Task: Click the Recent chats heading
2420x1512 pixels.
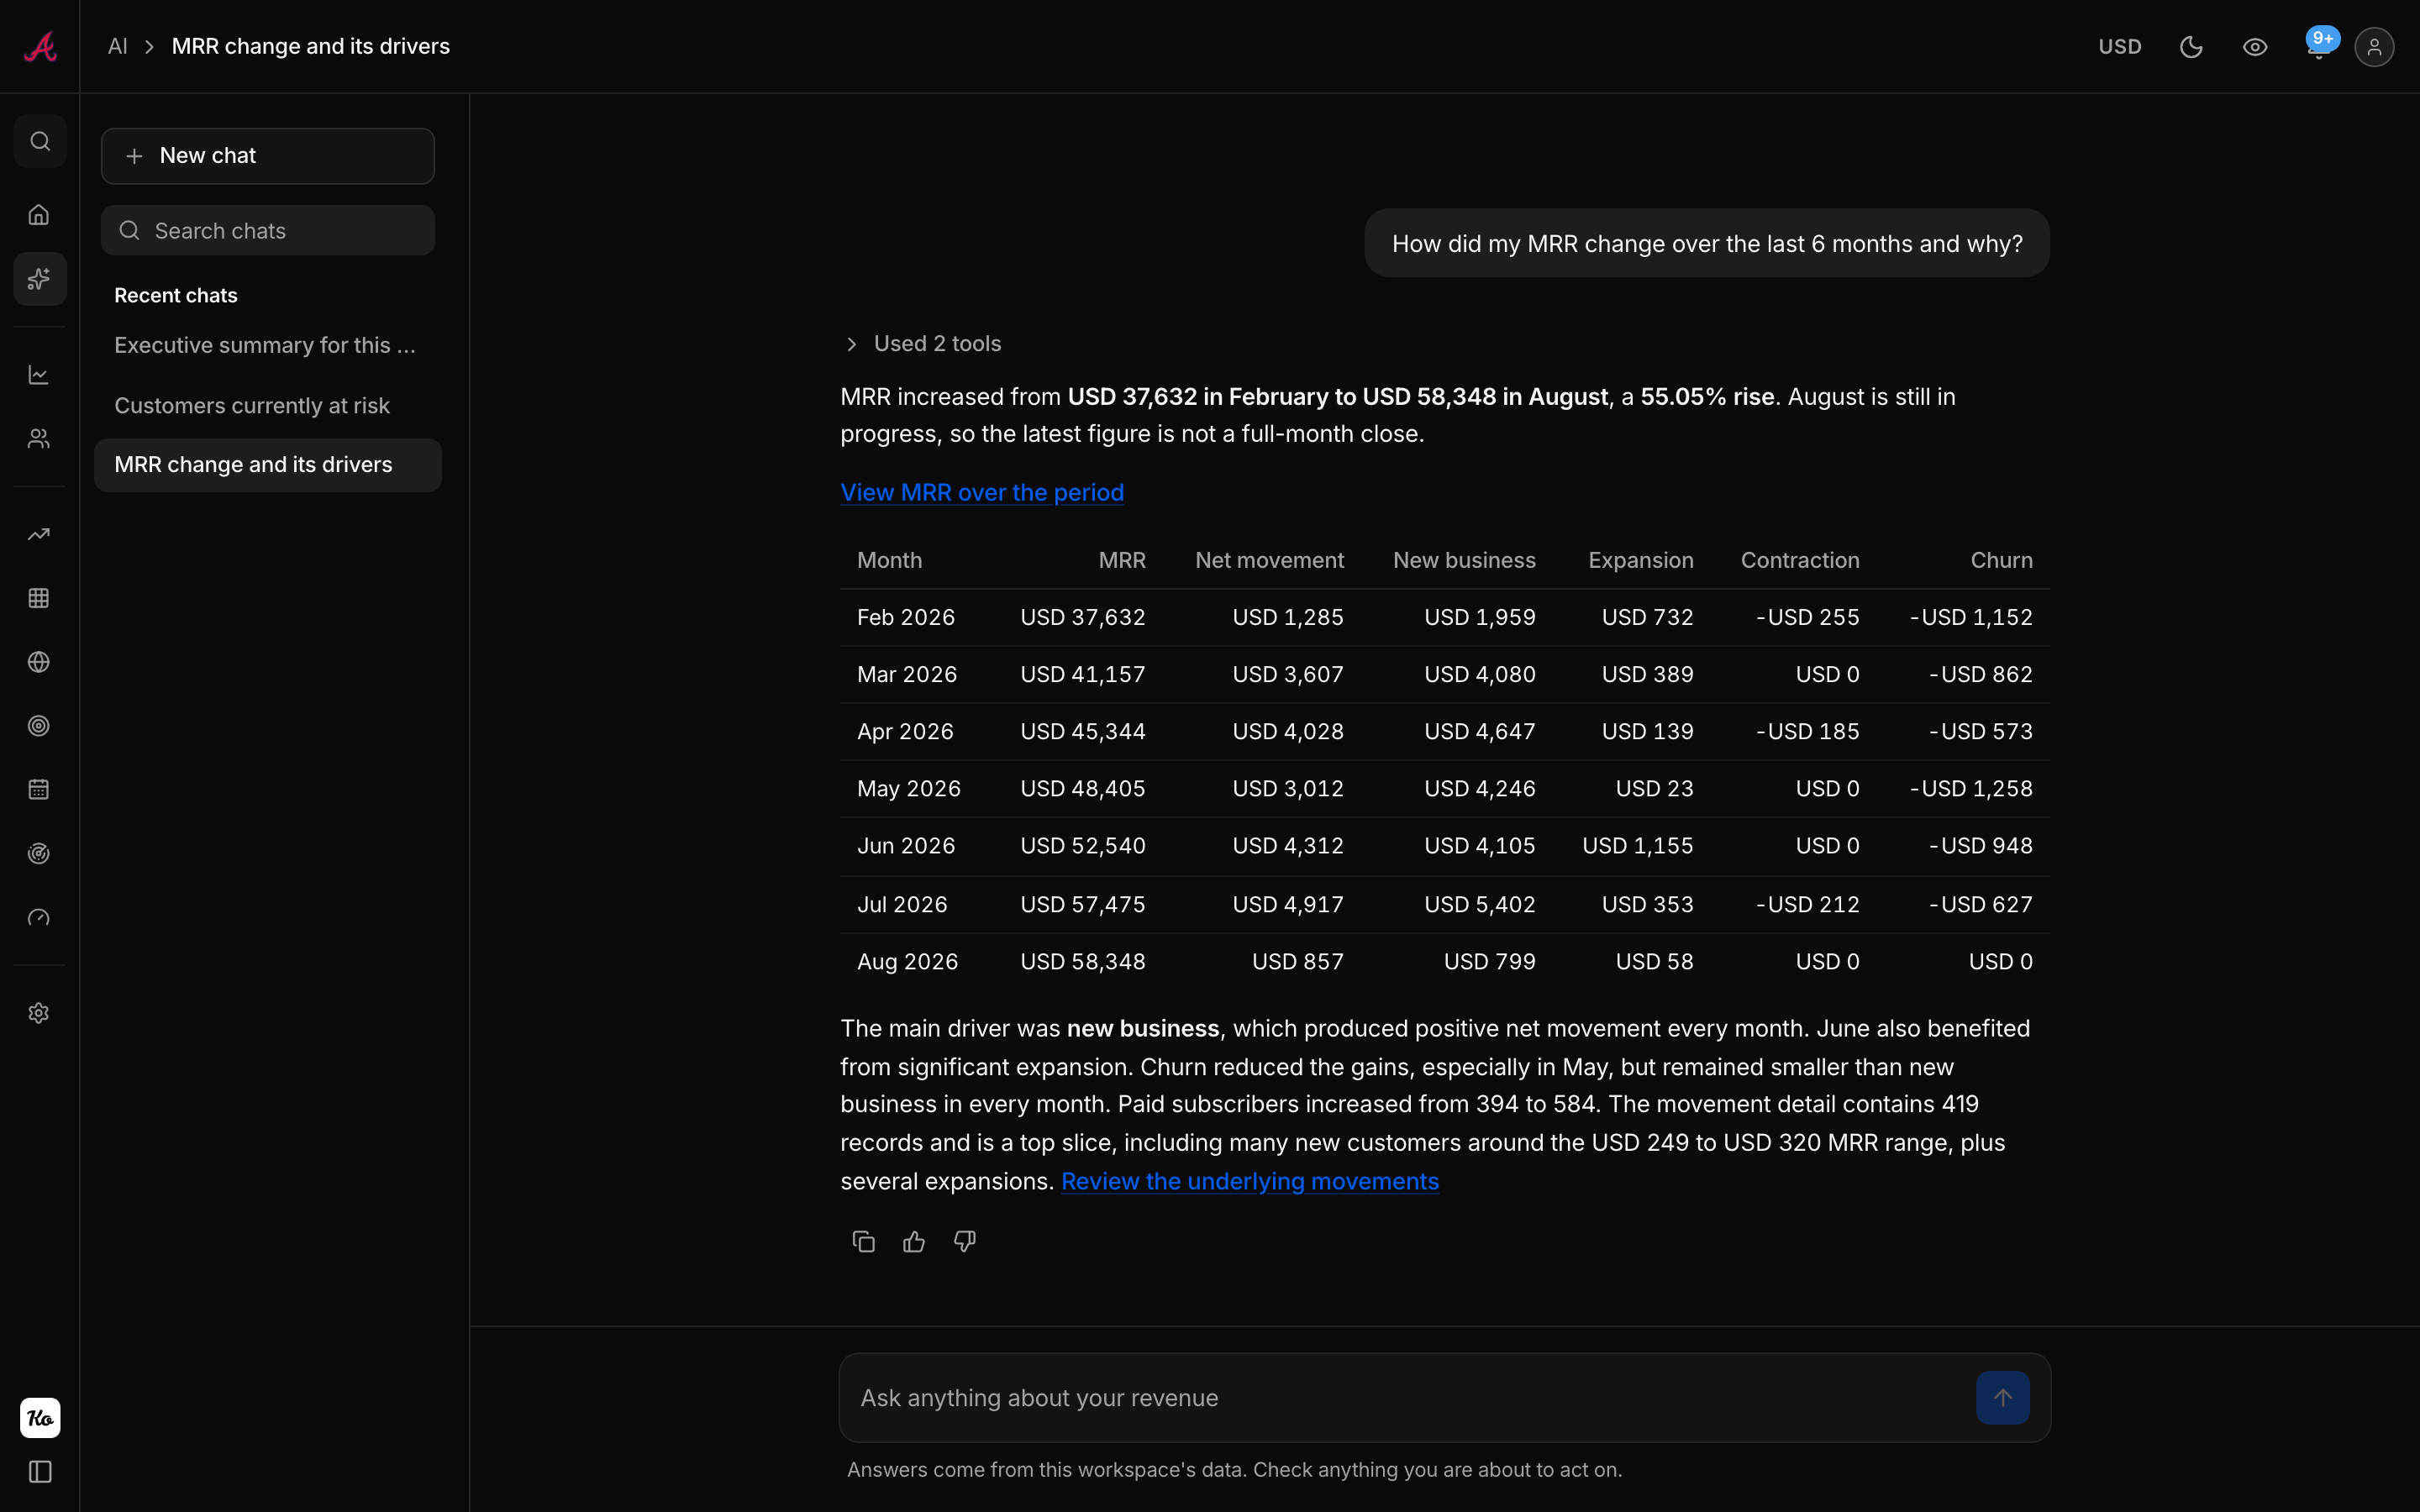Action: pyautogui.click(x=176, y=296)
